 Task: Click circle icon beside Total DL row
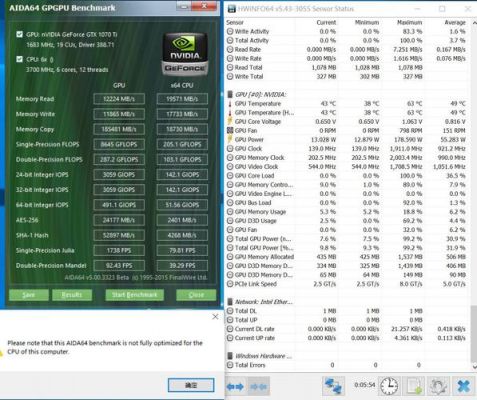pos(230,311)
